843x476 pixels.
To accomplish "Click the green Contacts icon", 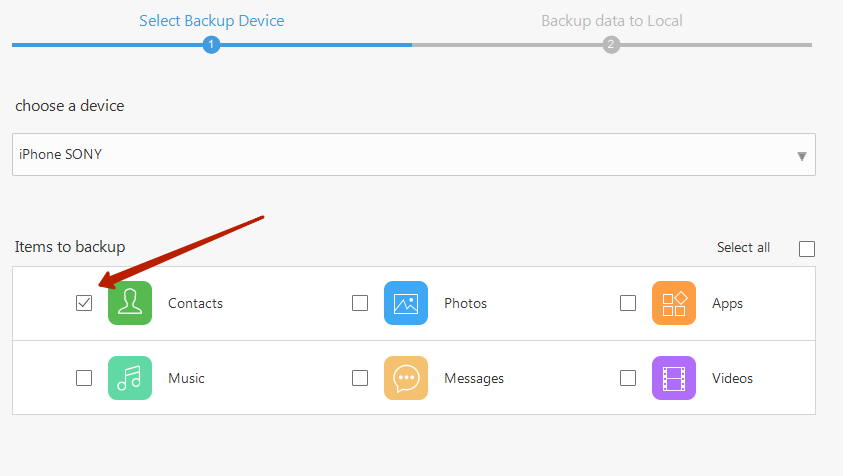I will click(130, 303).
